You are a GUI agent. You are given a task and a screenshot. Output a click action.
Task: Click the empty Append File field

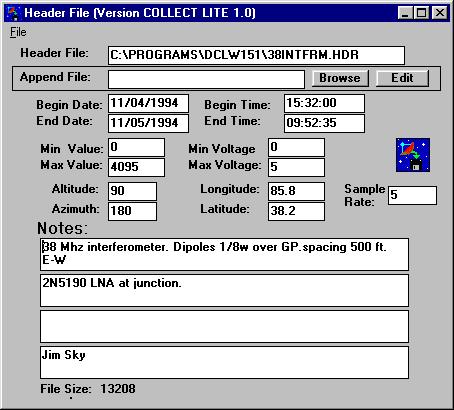click(206, 79)
